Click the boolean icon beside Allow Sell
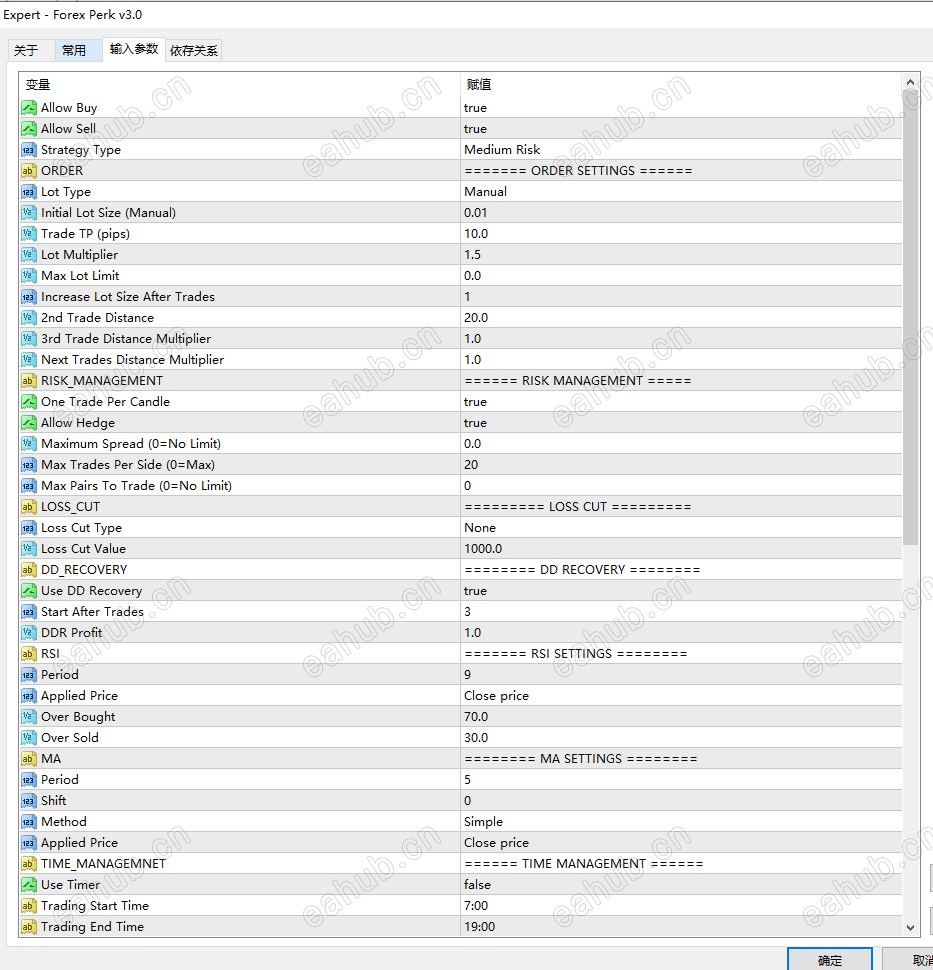Image resolution: width=933 pixels, height=970 pixels. (28, 129)
